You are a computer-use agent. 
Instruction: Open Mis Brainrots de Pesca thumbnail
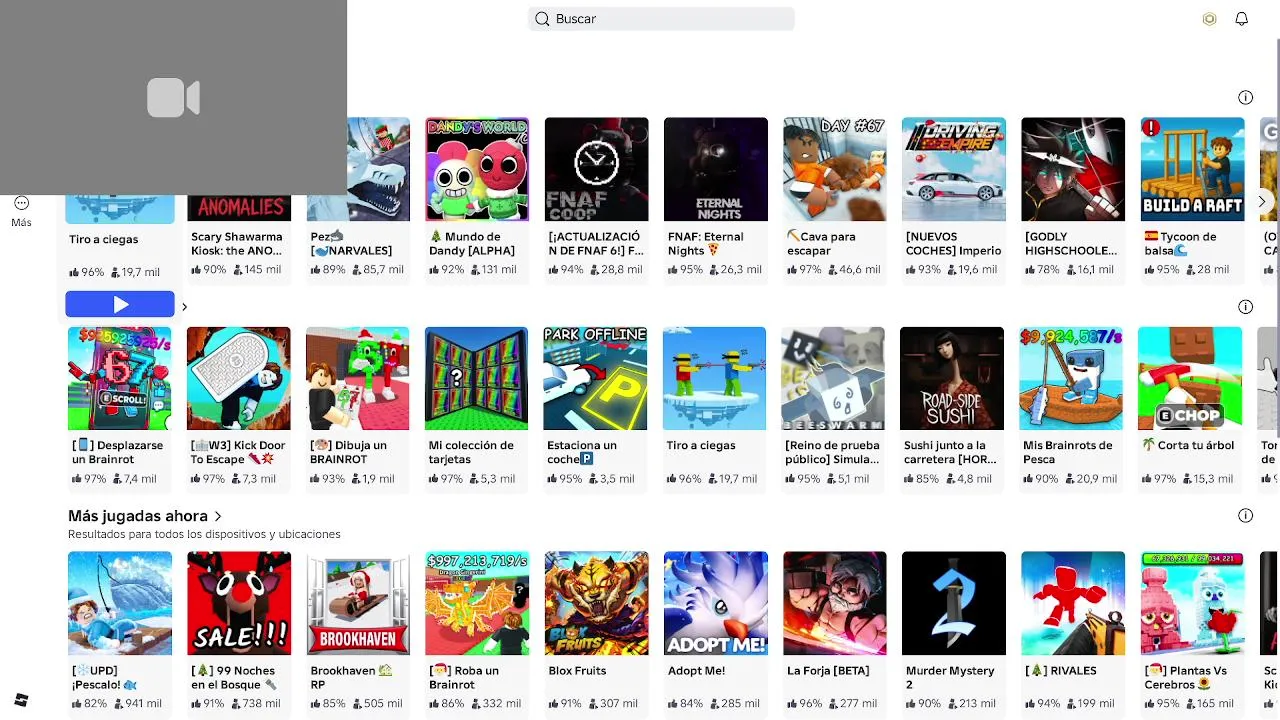[1071, 378]
